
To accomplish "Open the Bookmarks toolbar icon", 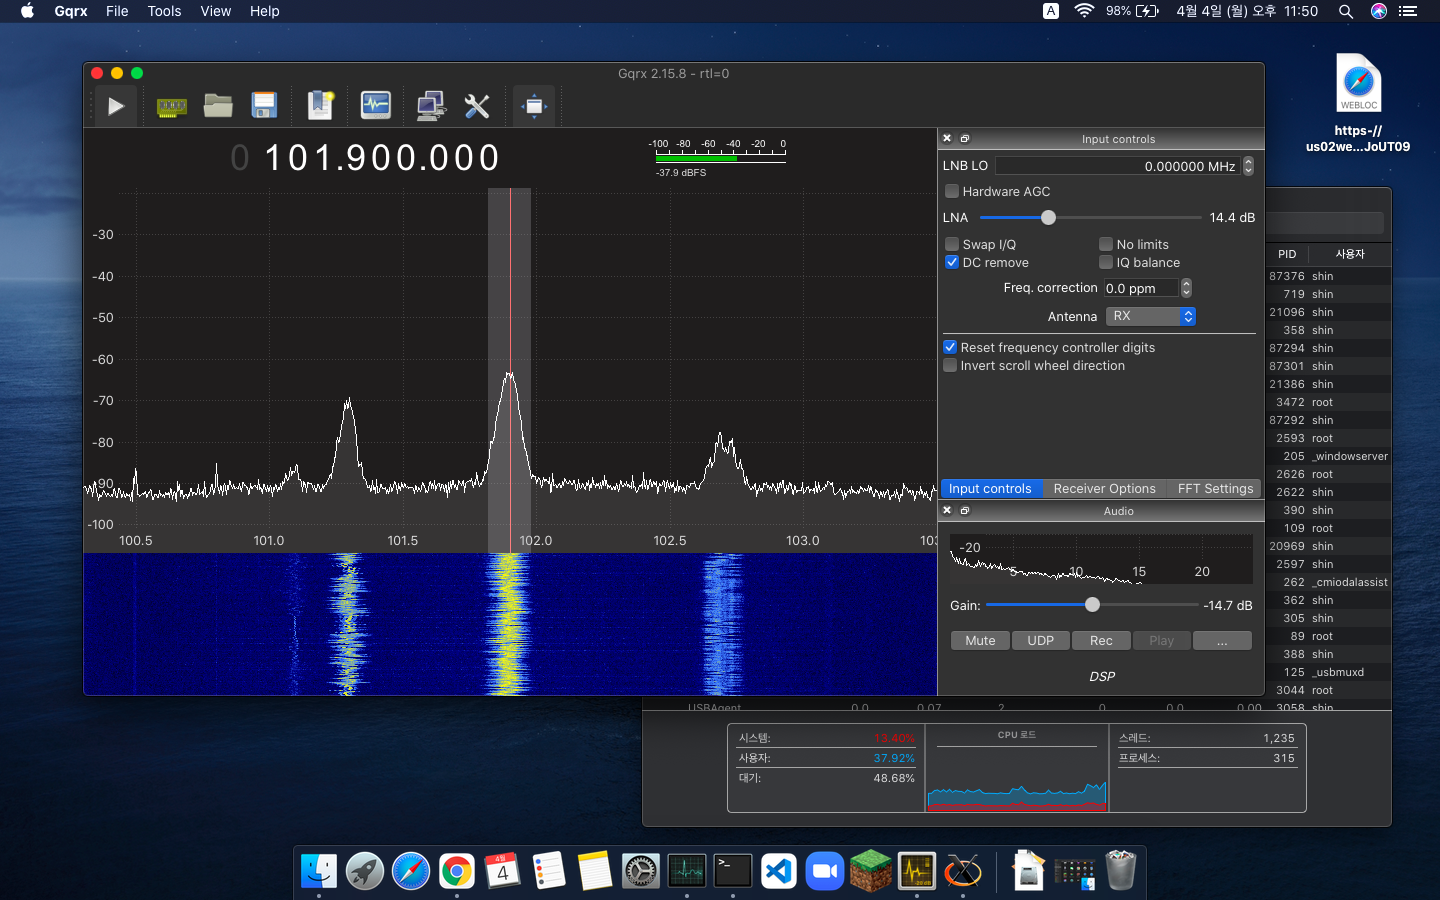I will [x=320, y=106].
